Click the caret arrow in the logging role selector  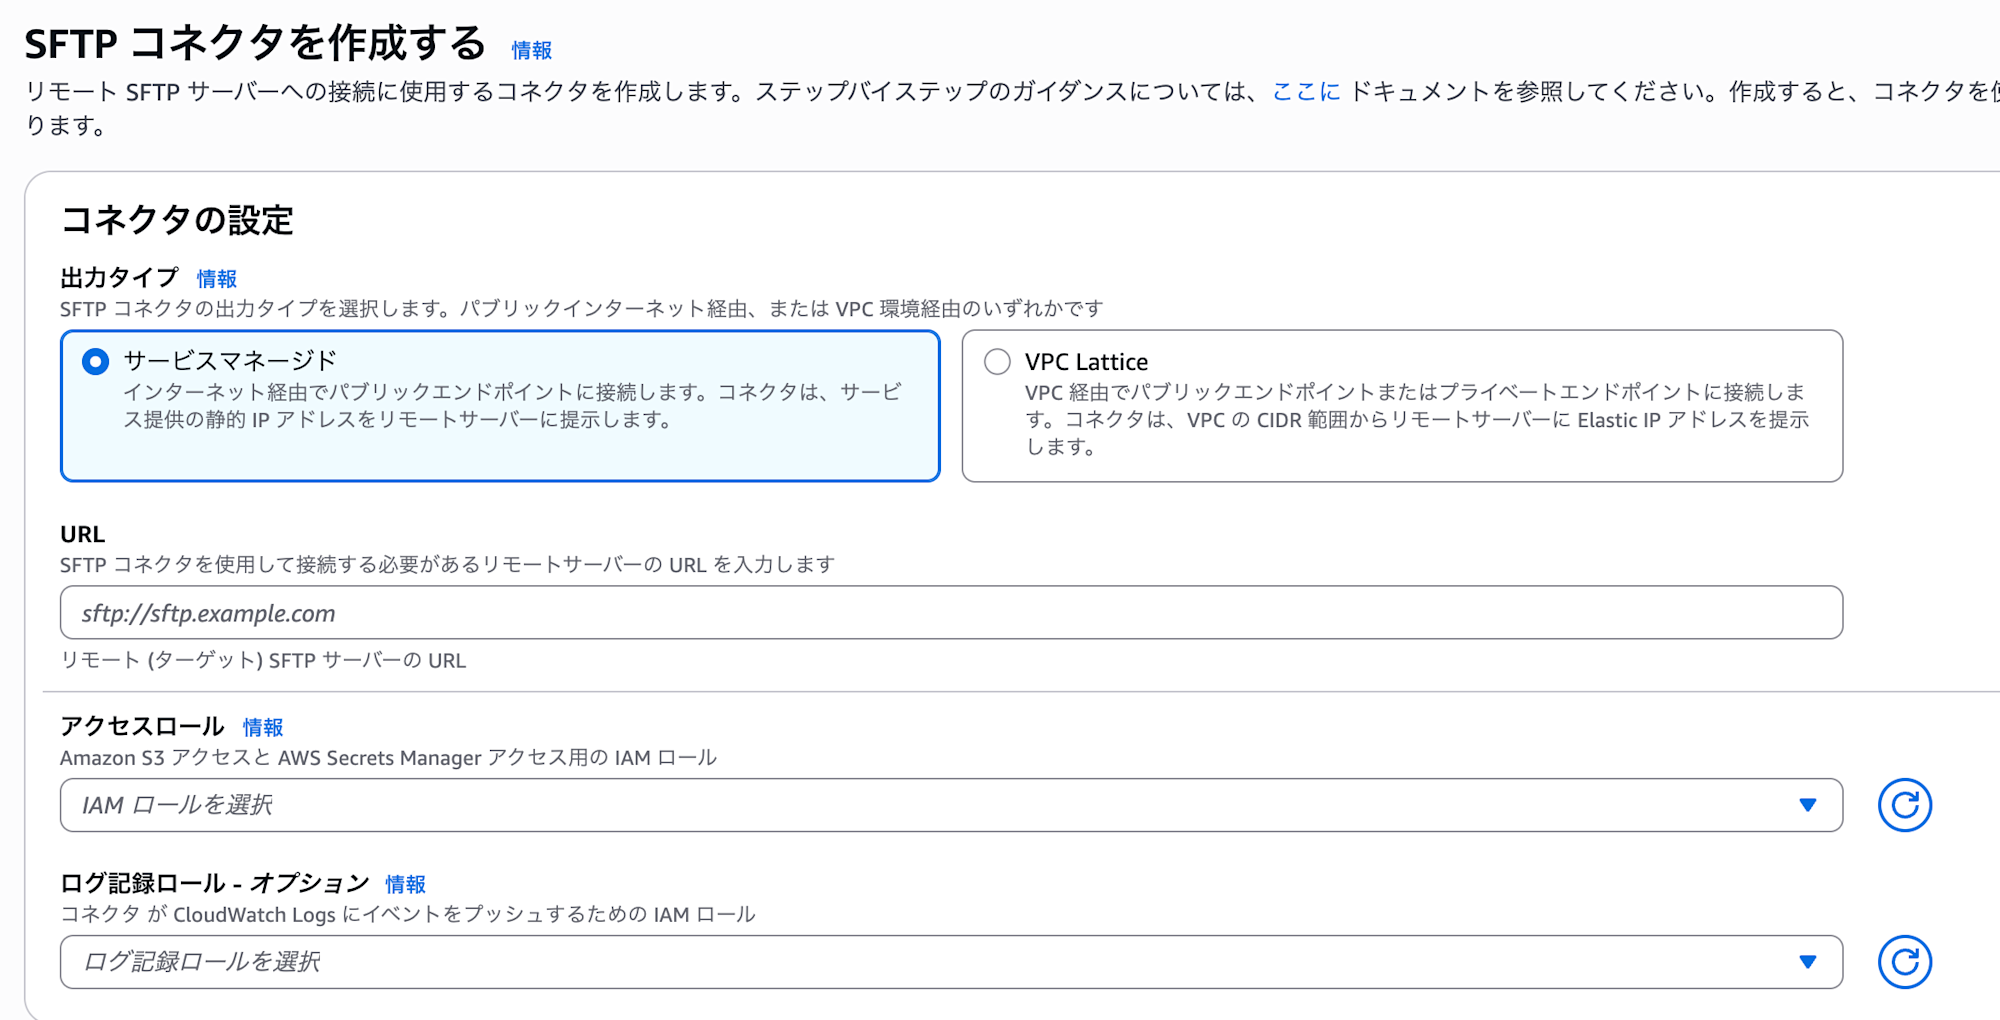point(1807,962)
